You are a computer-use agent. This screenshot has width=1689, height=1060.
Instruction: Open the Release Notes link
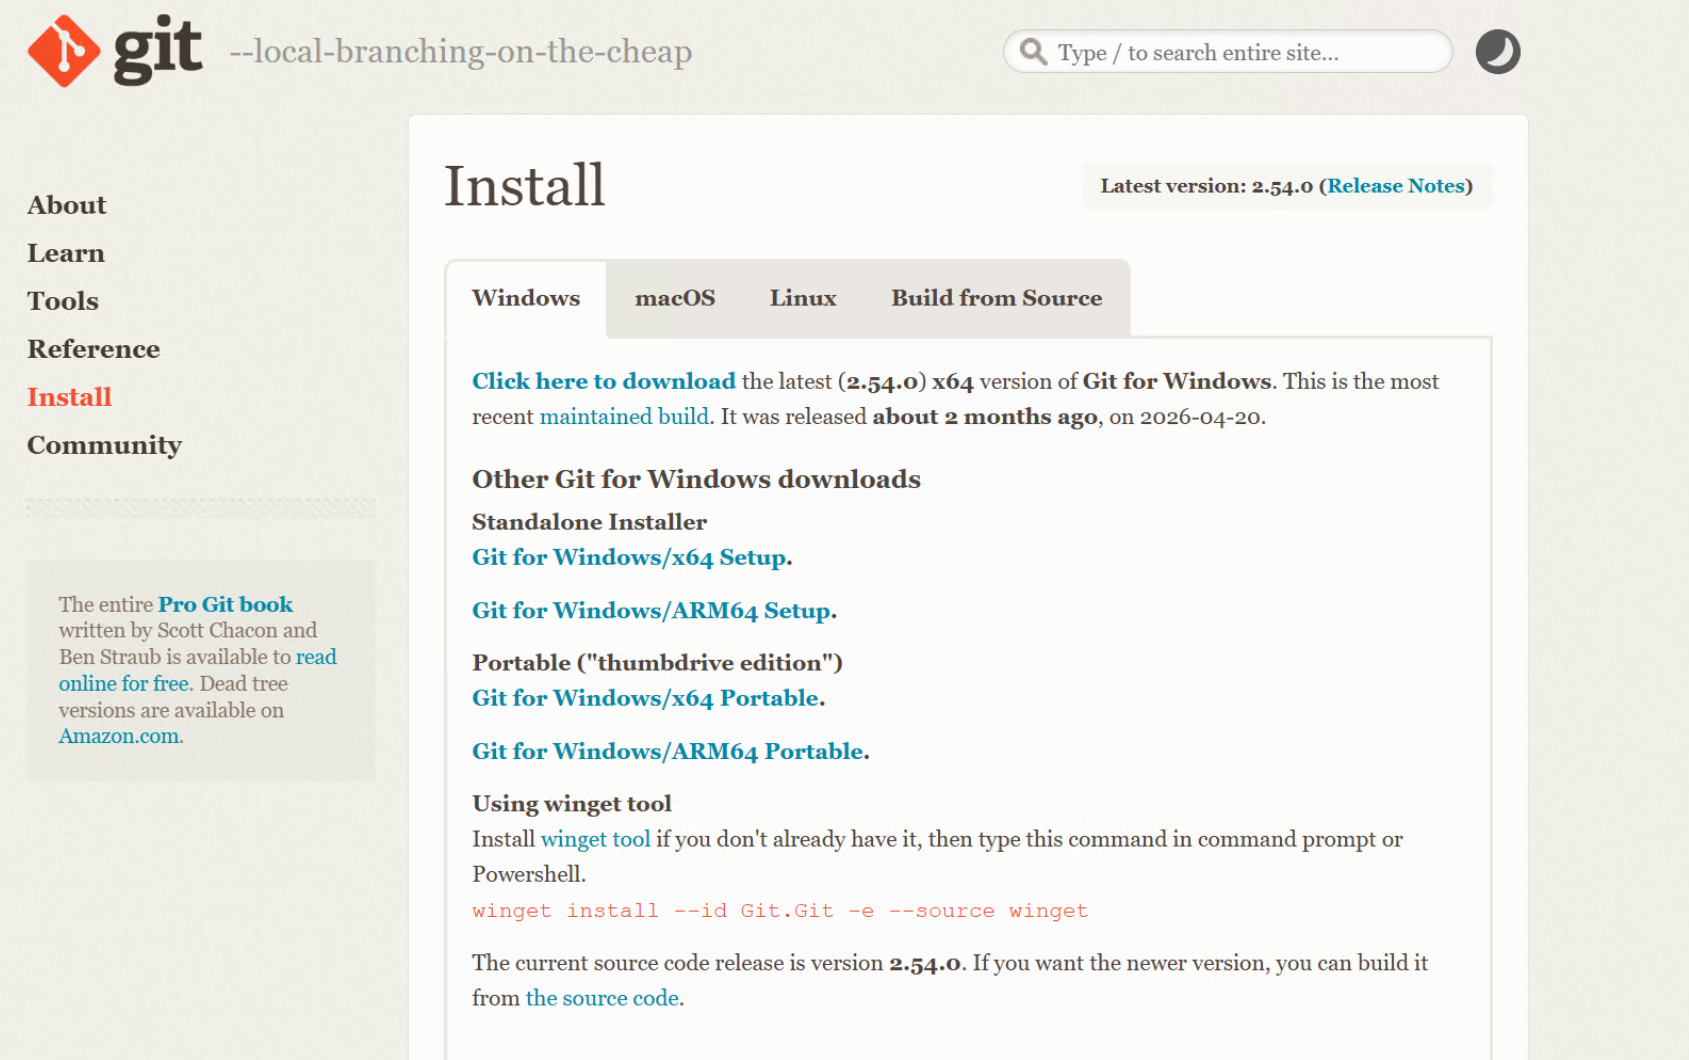[x=1395, y=186]
